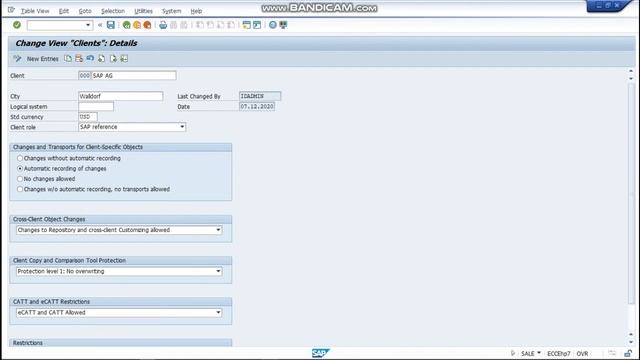Viewport: 640px width, 360px height.
Task: Click the Find Next icon
Action: (x=184, y=25)
